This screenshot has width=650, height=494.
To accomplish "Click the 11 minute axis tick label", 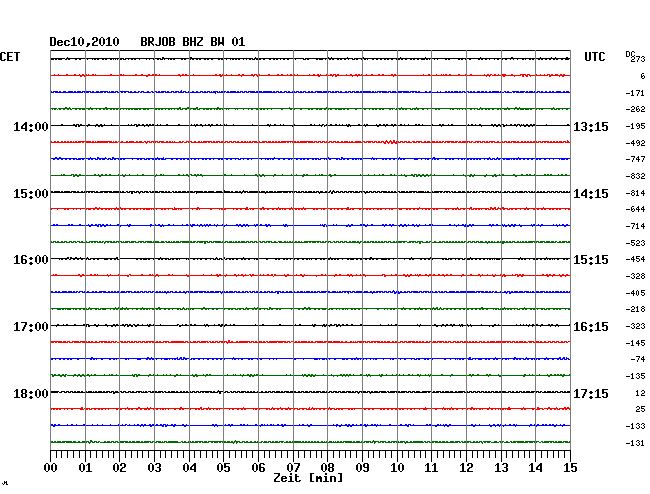I will [431, 467].
